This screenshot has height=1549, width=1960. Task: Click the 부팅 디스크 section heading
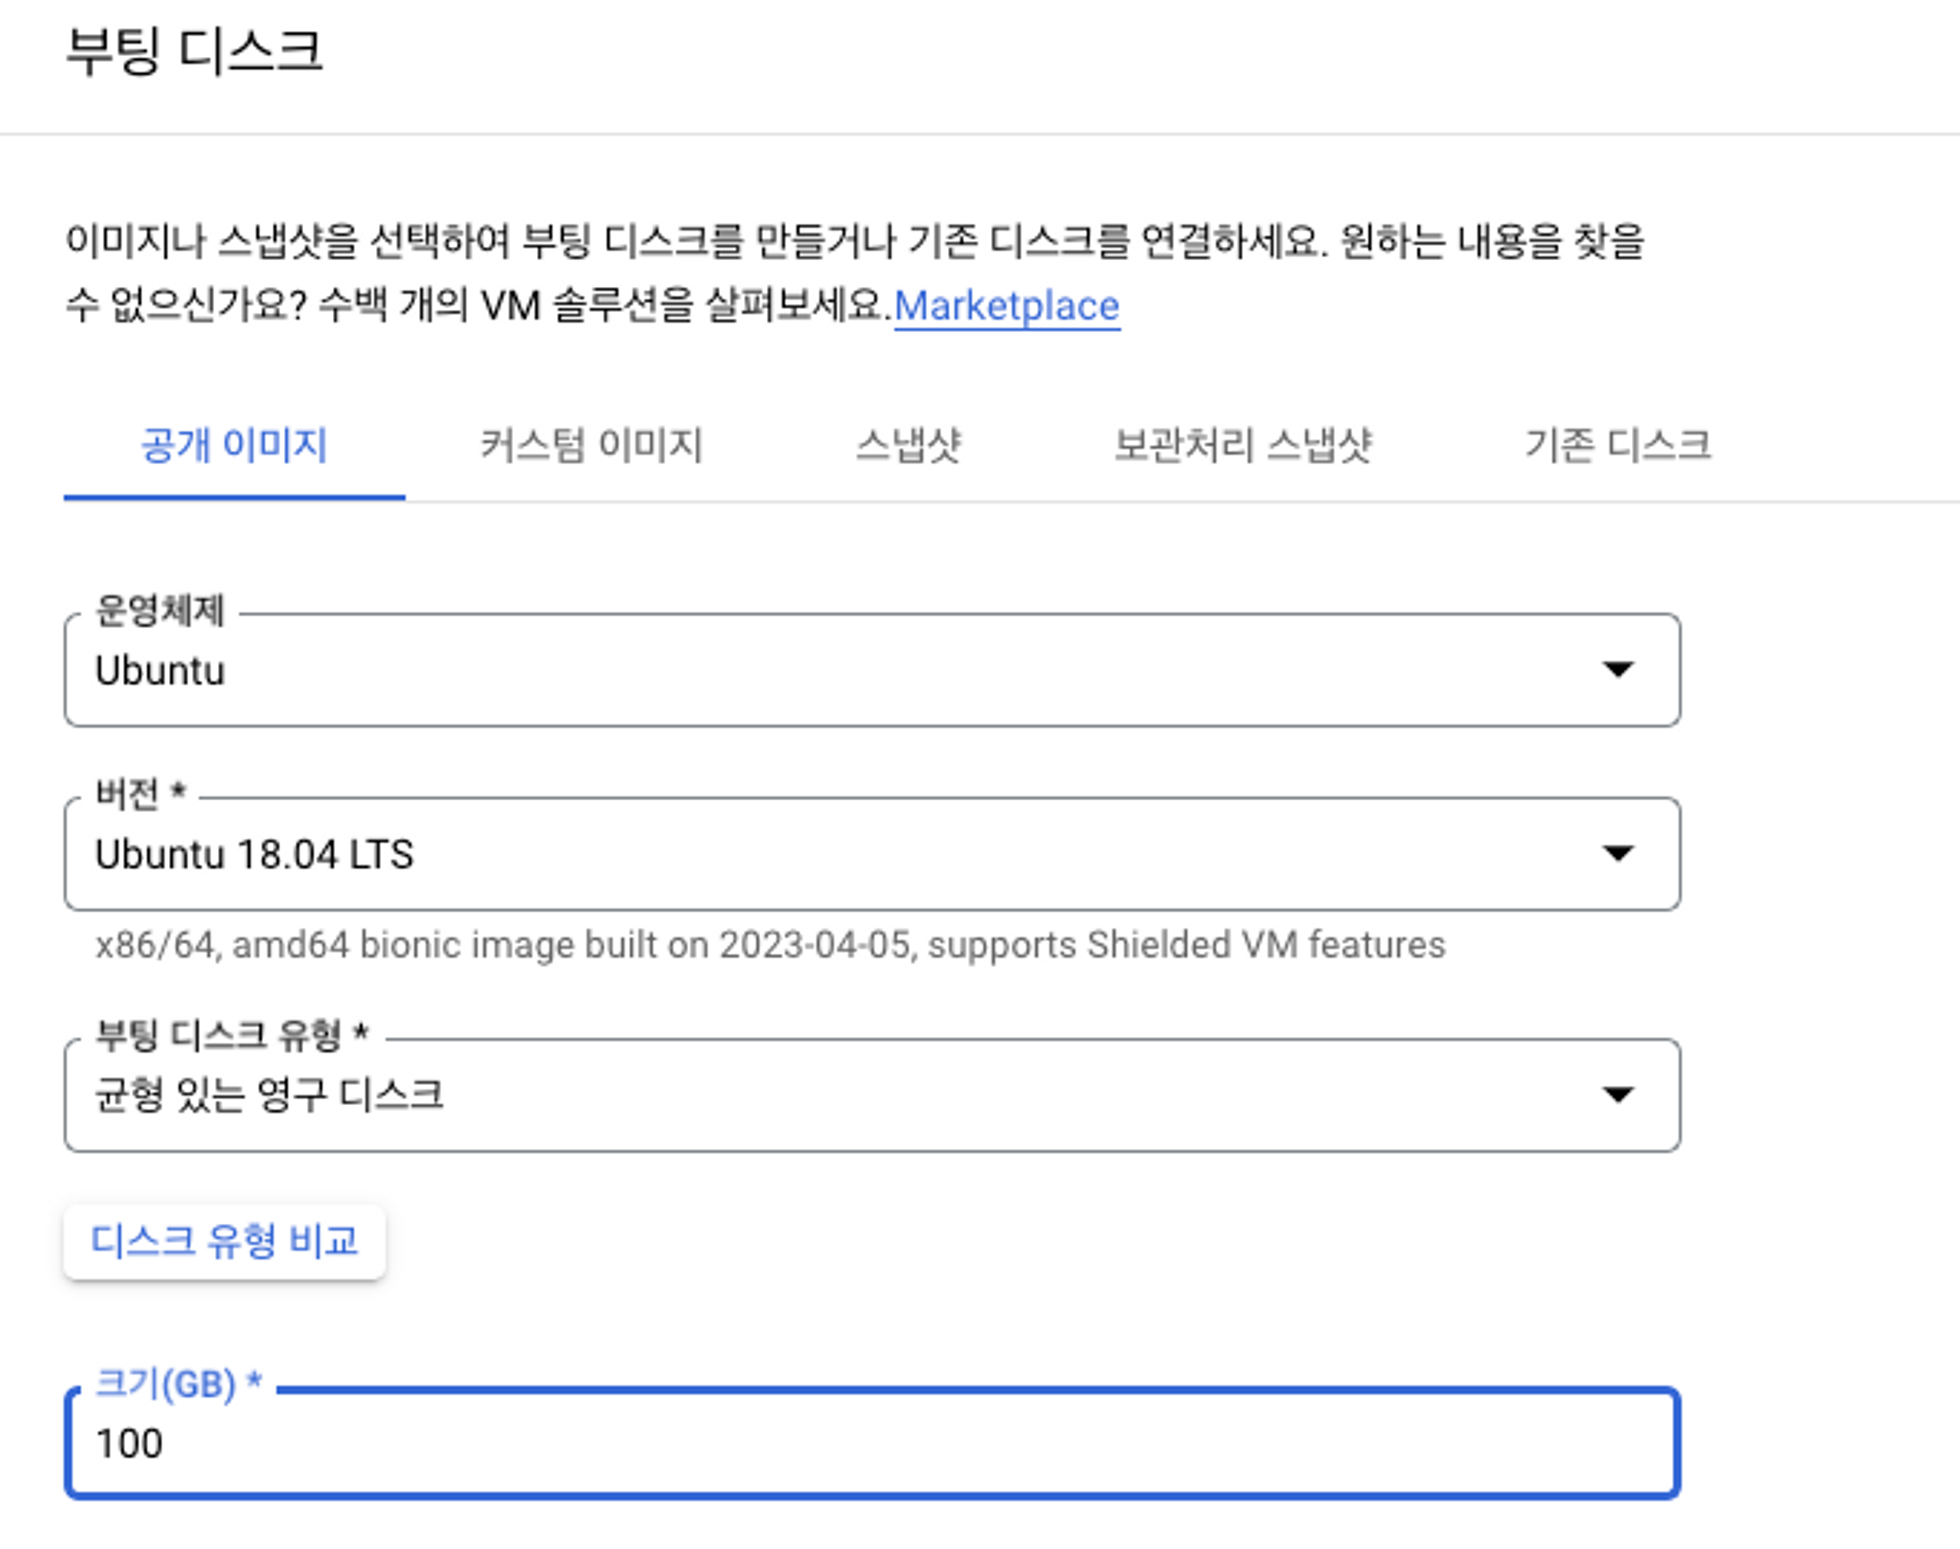[194, 51]
